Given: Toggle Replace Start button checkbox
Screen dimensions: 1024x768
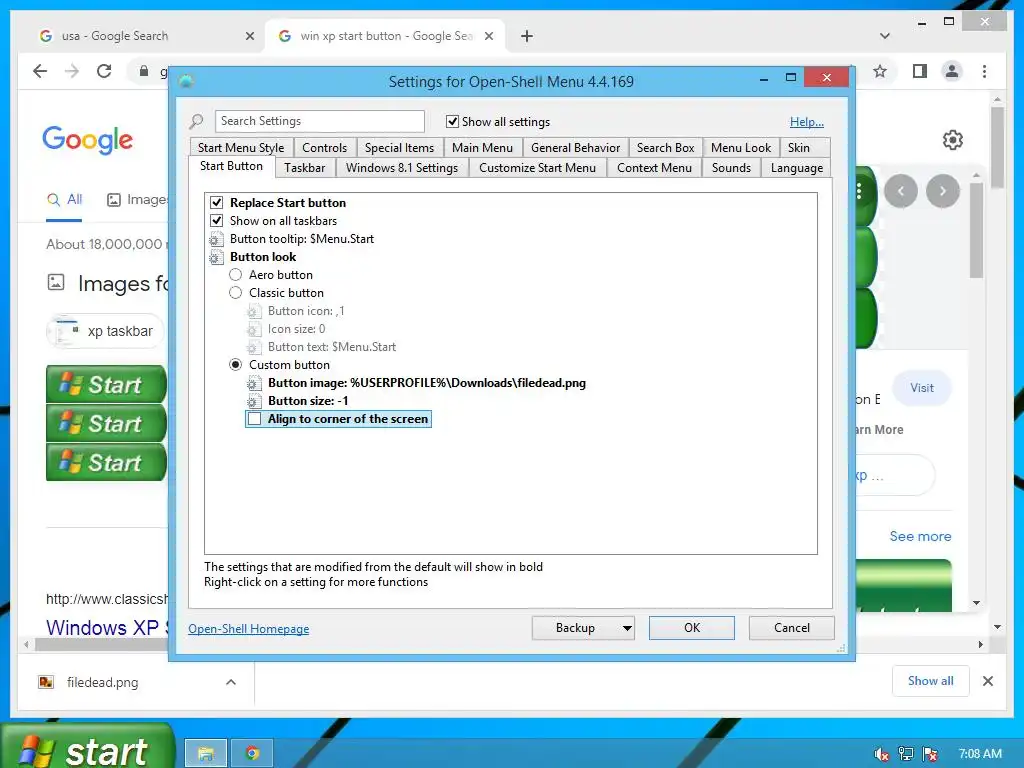Looking at the screenshot, I should 217,202.
